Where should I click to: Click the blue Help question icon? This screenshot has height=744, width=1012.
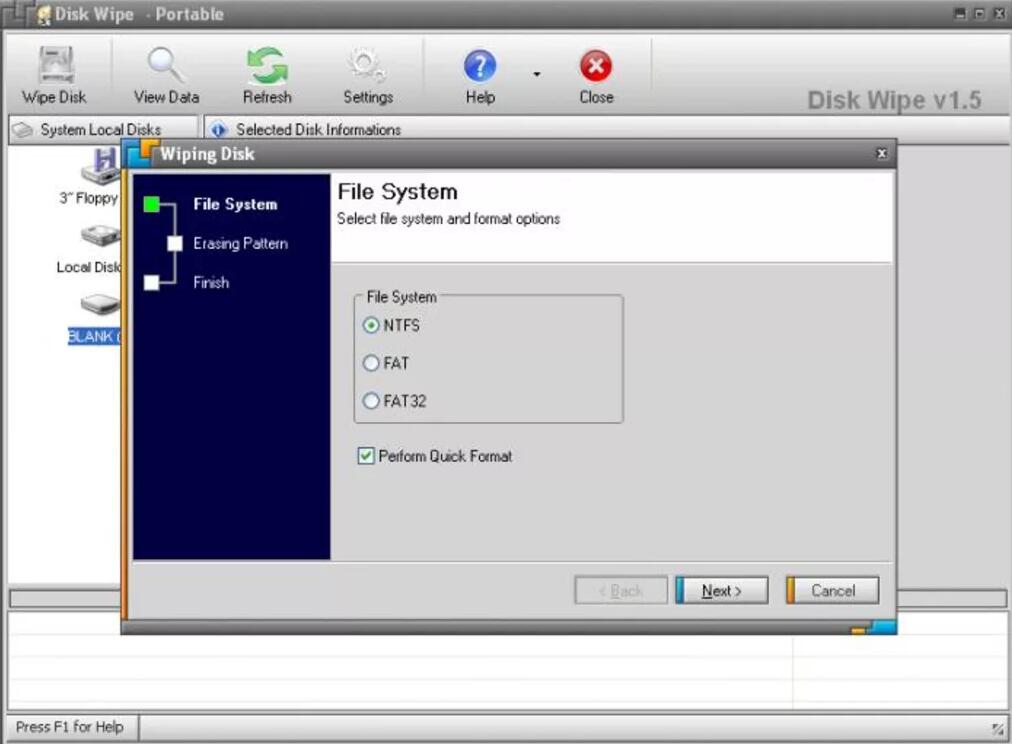(x=480, y=65)
